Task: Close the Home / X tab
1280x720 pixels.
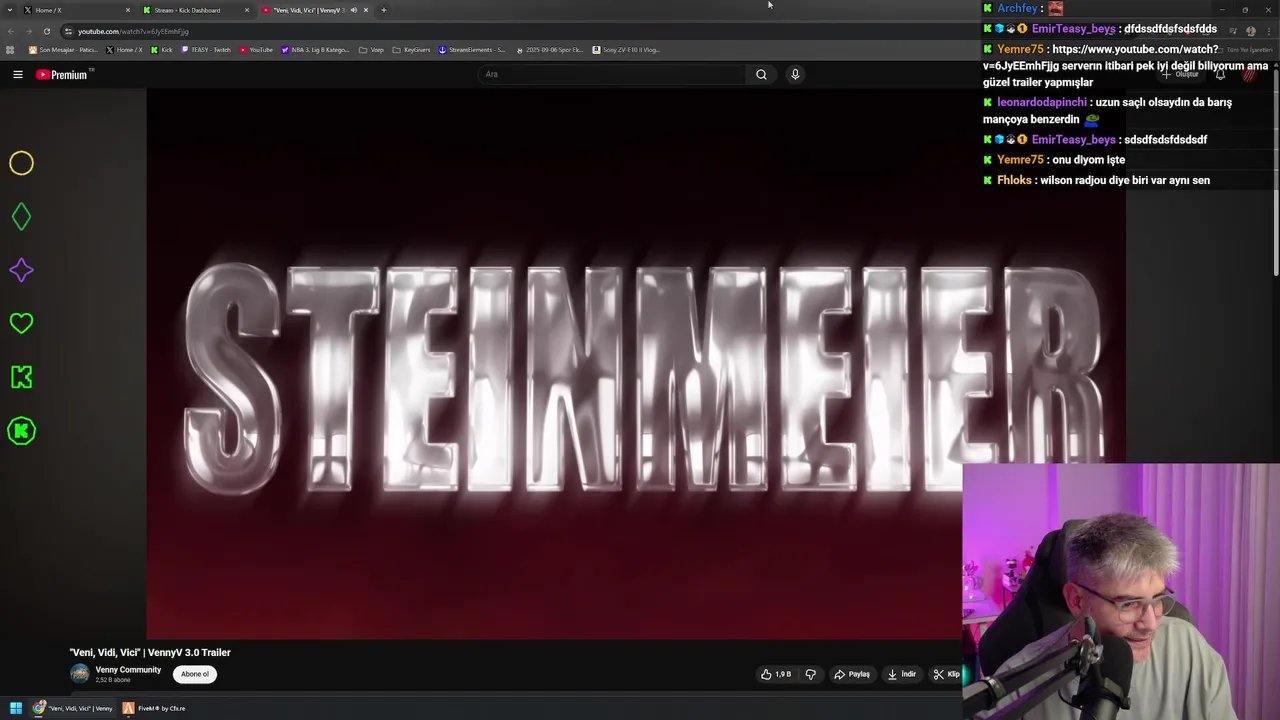Action: tap(128, 10)
